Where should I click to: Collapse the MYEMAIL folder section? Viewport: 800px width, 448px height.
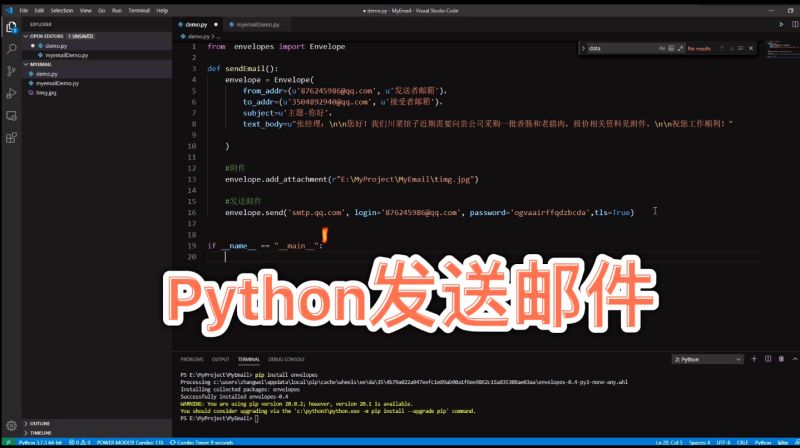click(97, 64)
